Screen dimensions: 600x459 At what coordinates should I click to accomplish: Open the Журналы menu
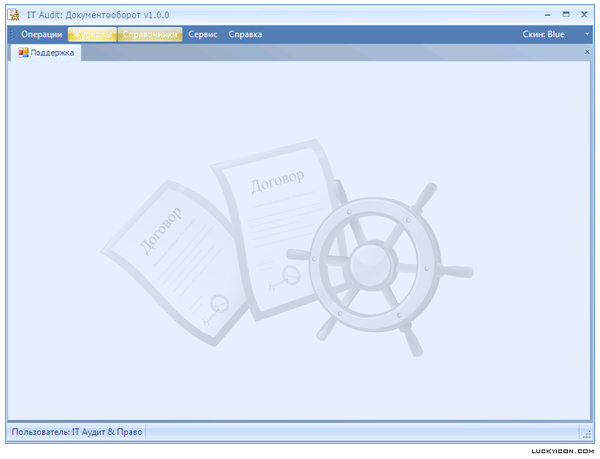coord(91,34)
